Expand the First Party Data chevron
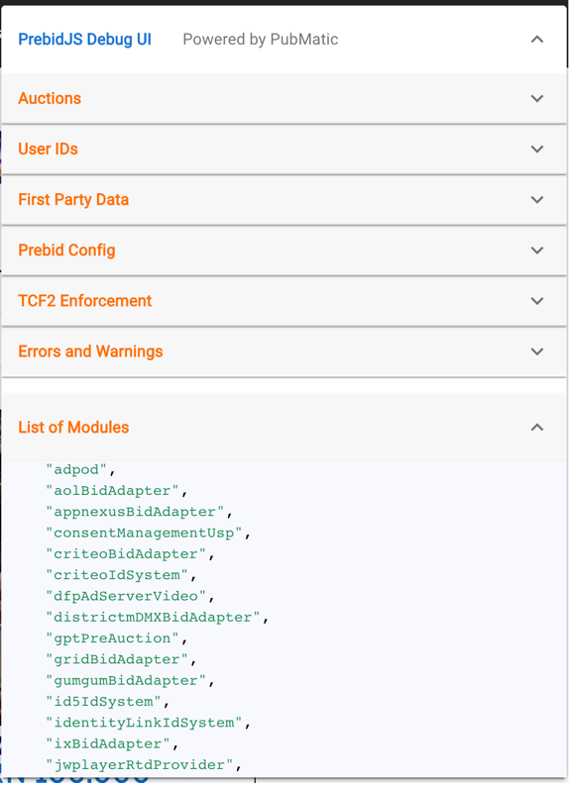This screenshot has width=571, height=788. pyautogui.click(x=537, y=200)
